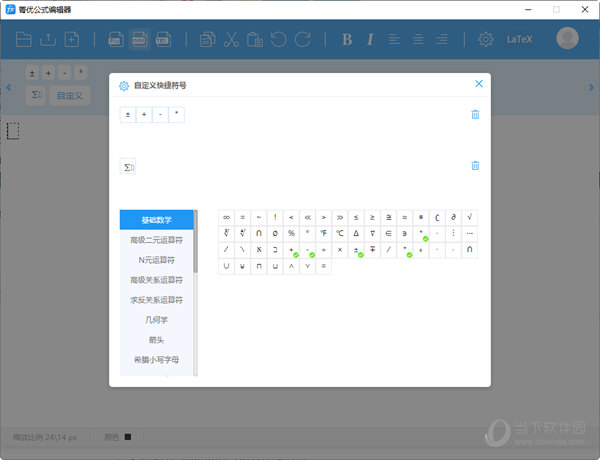Click the 自定义 button behind the dialog
This screenshot has height=460, width=600.
pos(70,95)
